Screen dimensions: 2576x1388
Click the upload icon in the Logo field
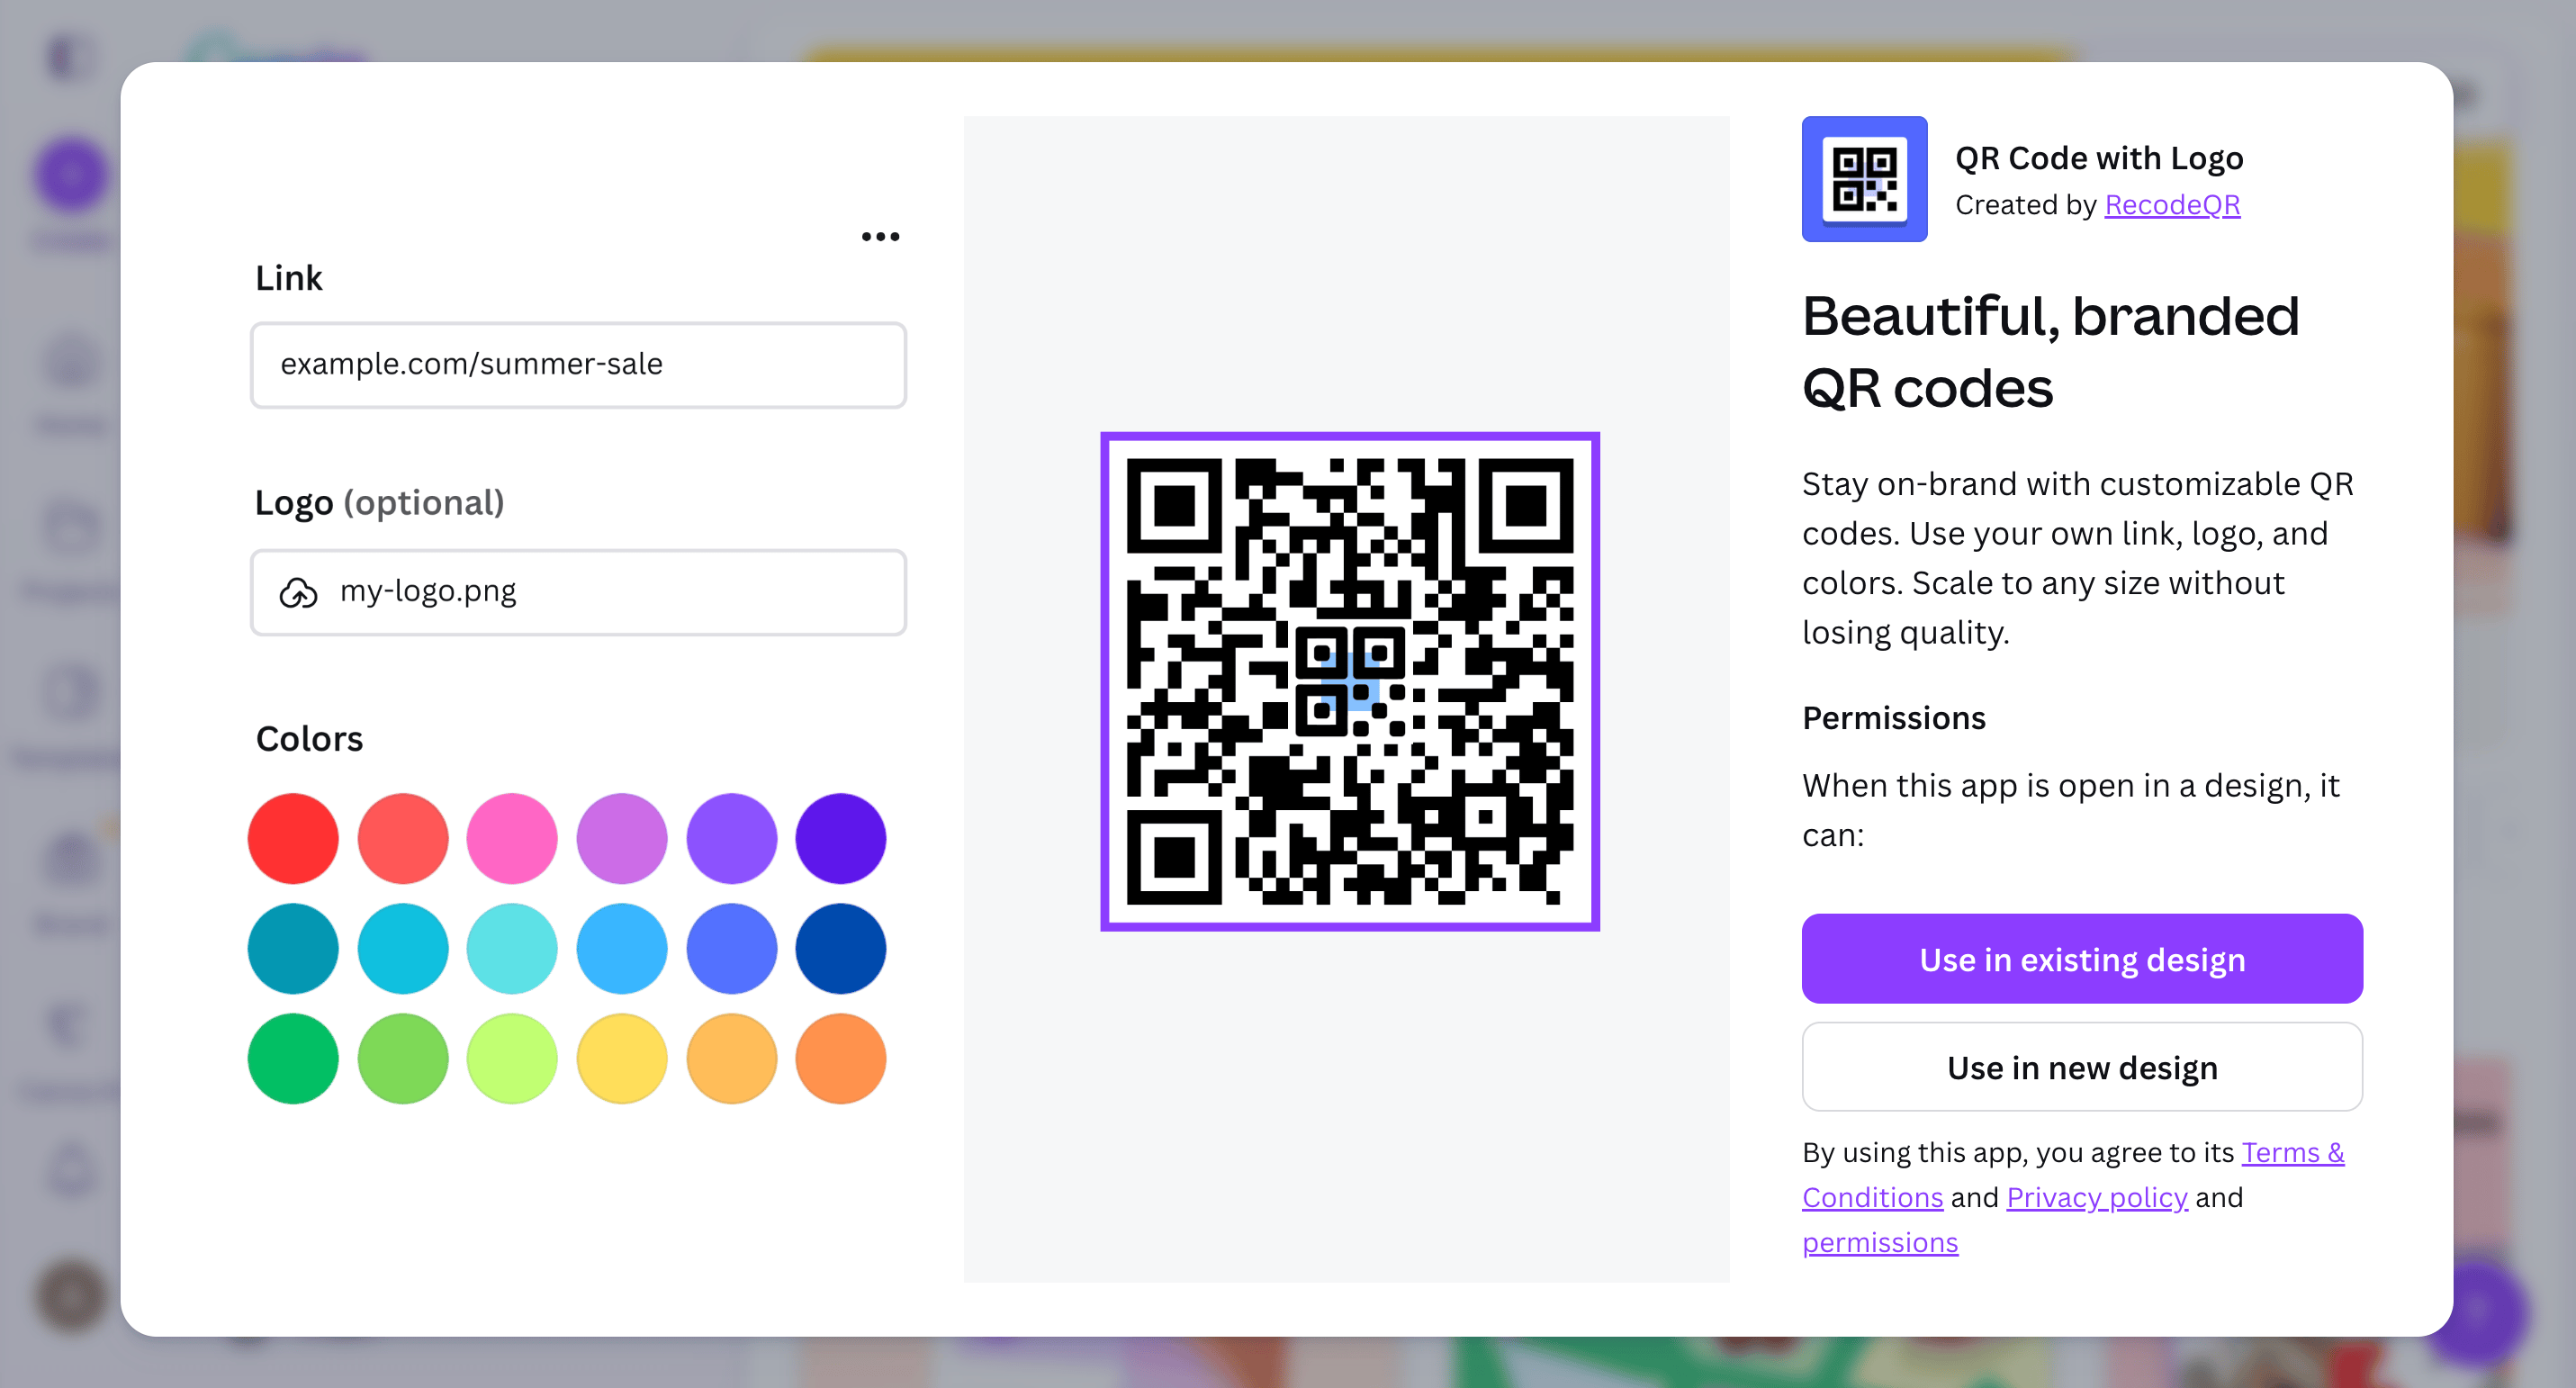298,592
